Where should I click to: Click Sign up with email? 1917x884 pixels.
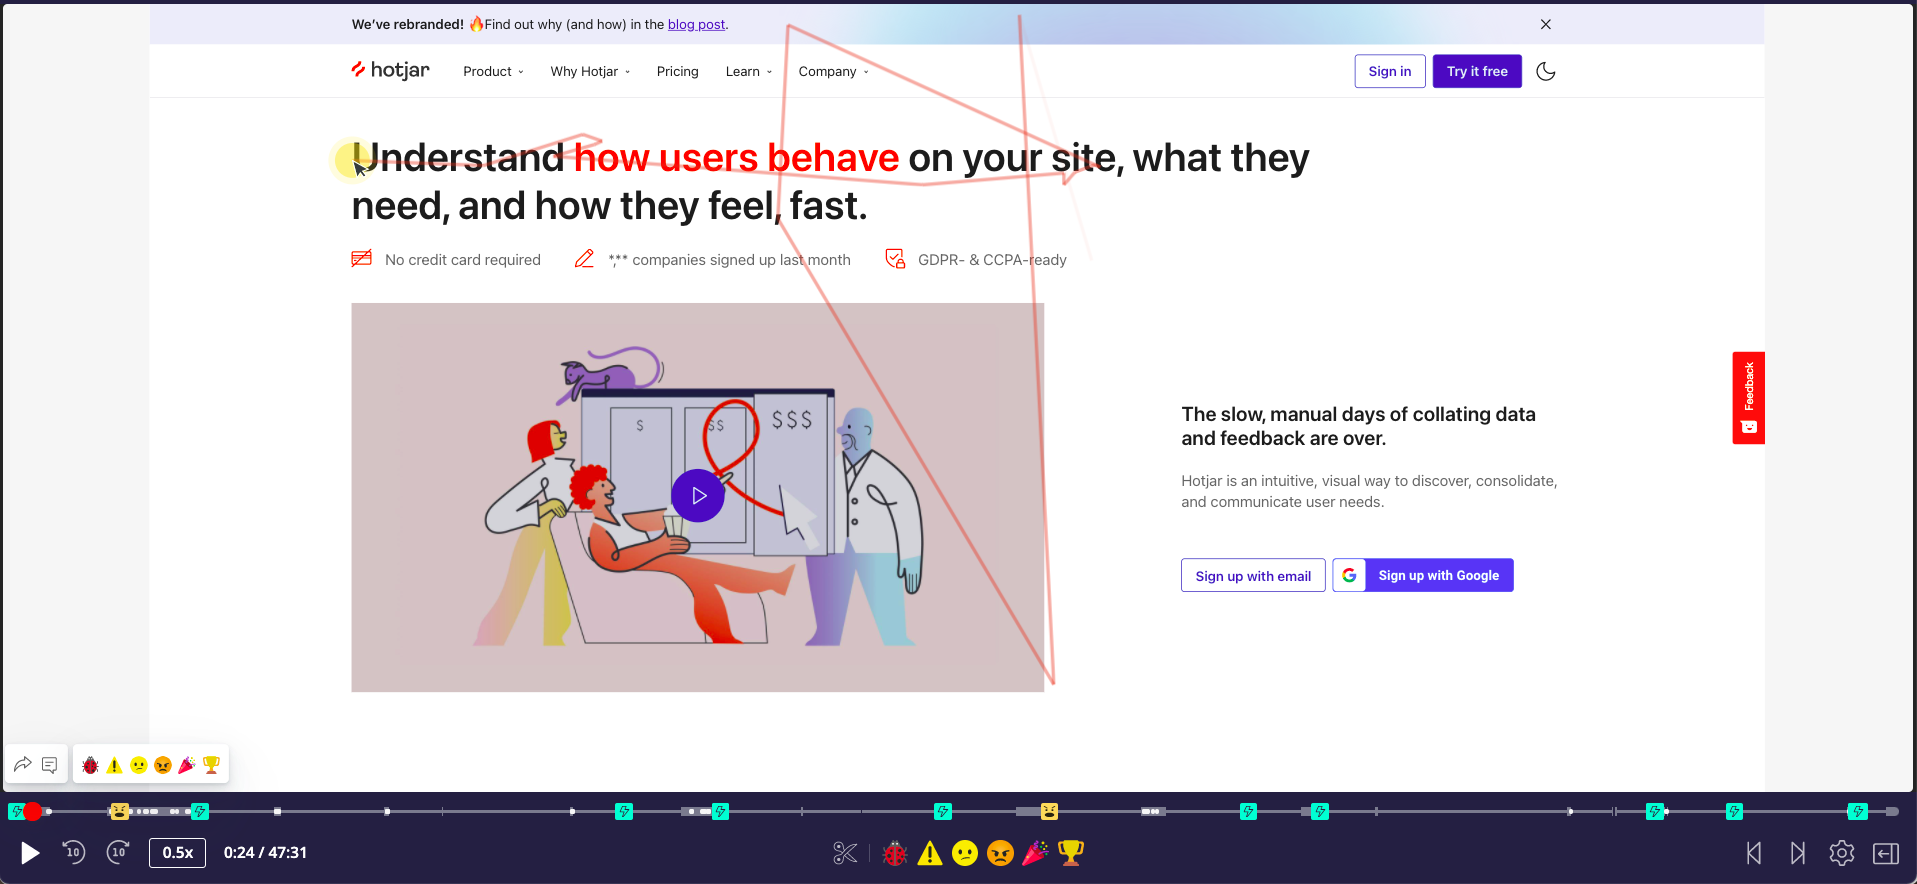(1253, 575)
